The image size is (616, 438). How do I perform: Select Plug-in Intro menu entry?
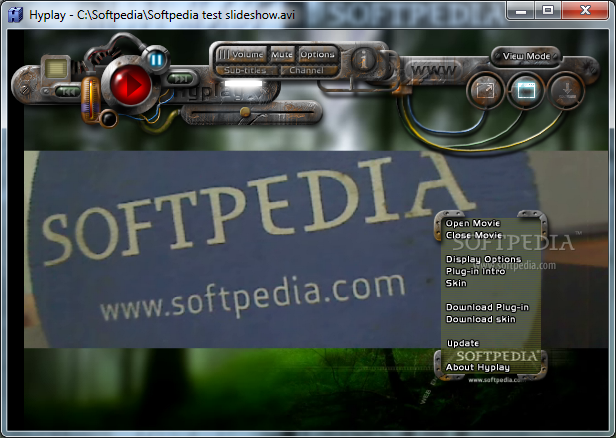475,271
